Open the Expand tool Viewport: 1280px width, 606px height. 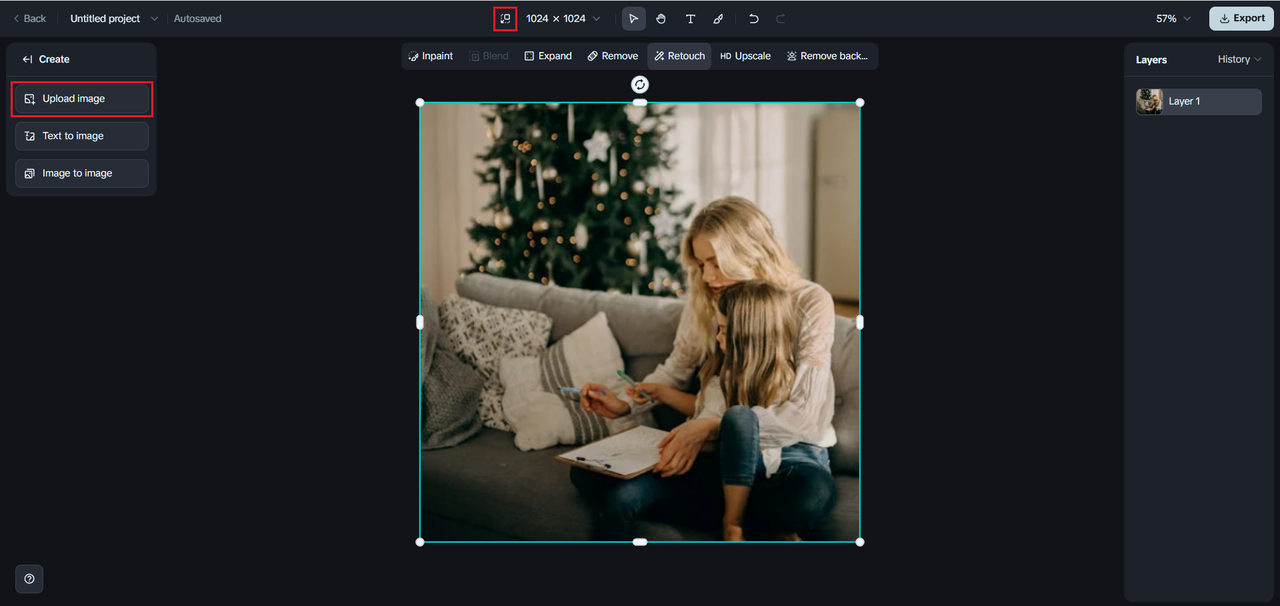coord(548,56)
